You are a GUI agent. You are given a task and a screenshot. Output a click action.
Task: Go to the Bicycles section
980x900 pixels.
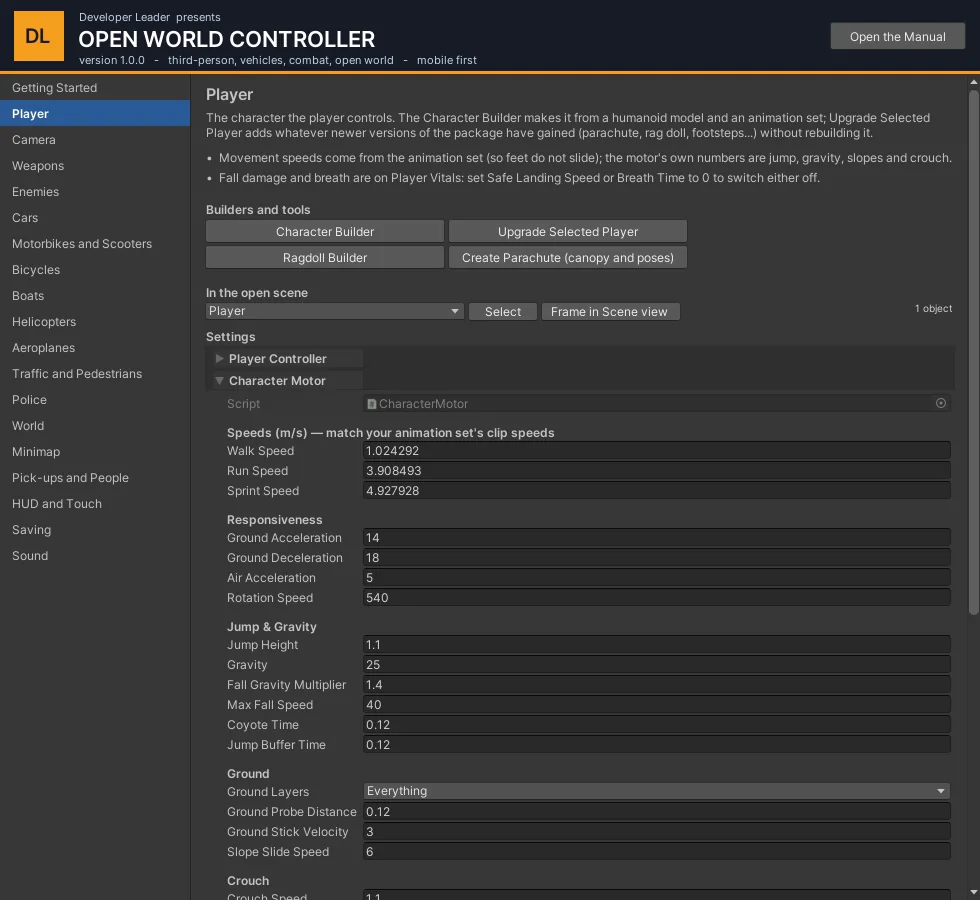pos(95,270)
